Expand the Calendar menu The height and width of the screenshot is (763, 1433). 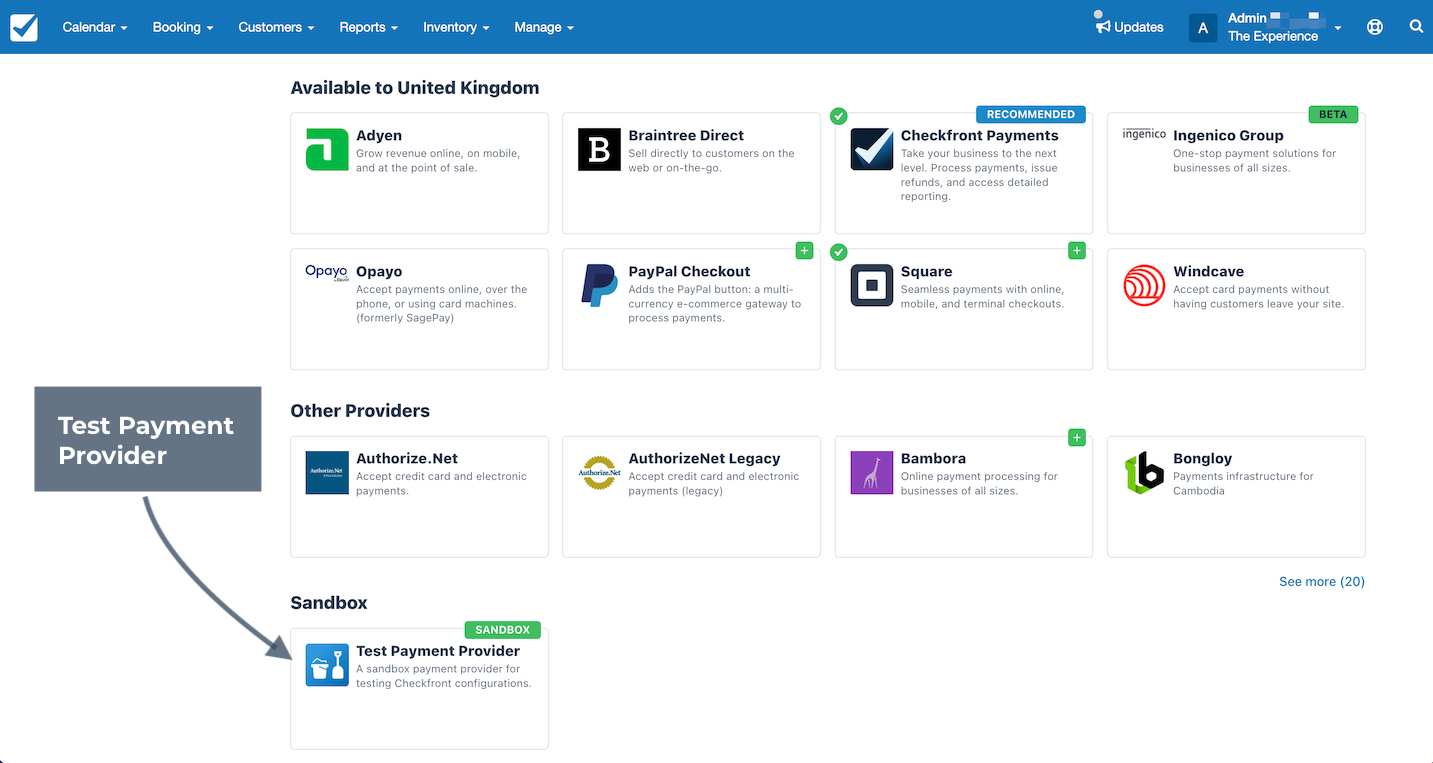95,27
